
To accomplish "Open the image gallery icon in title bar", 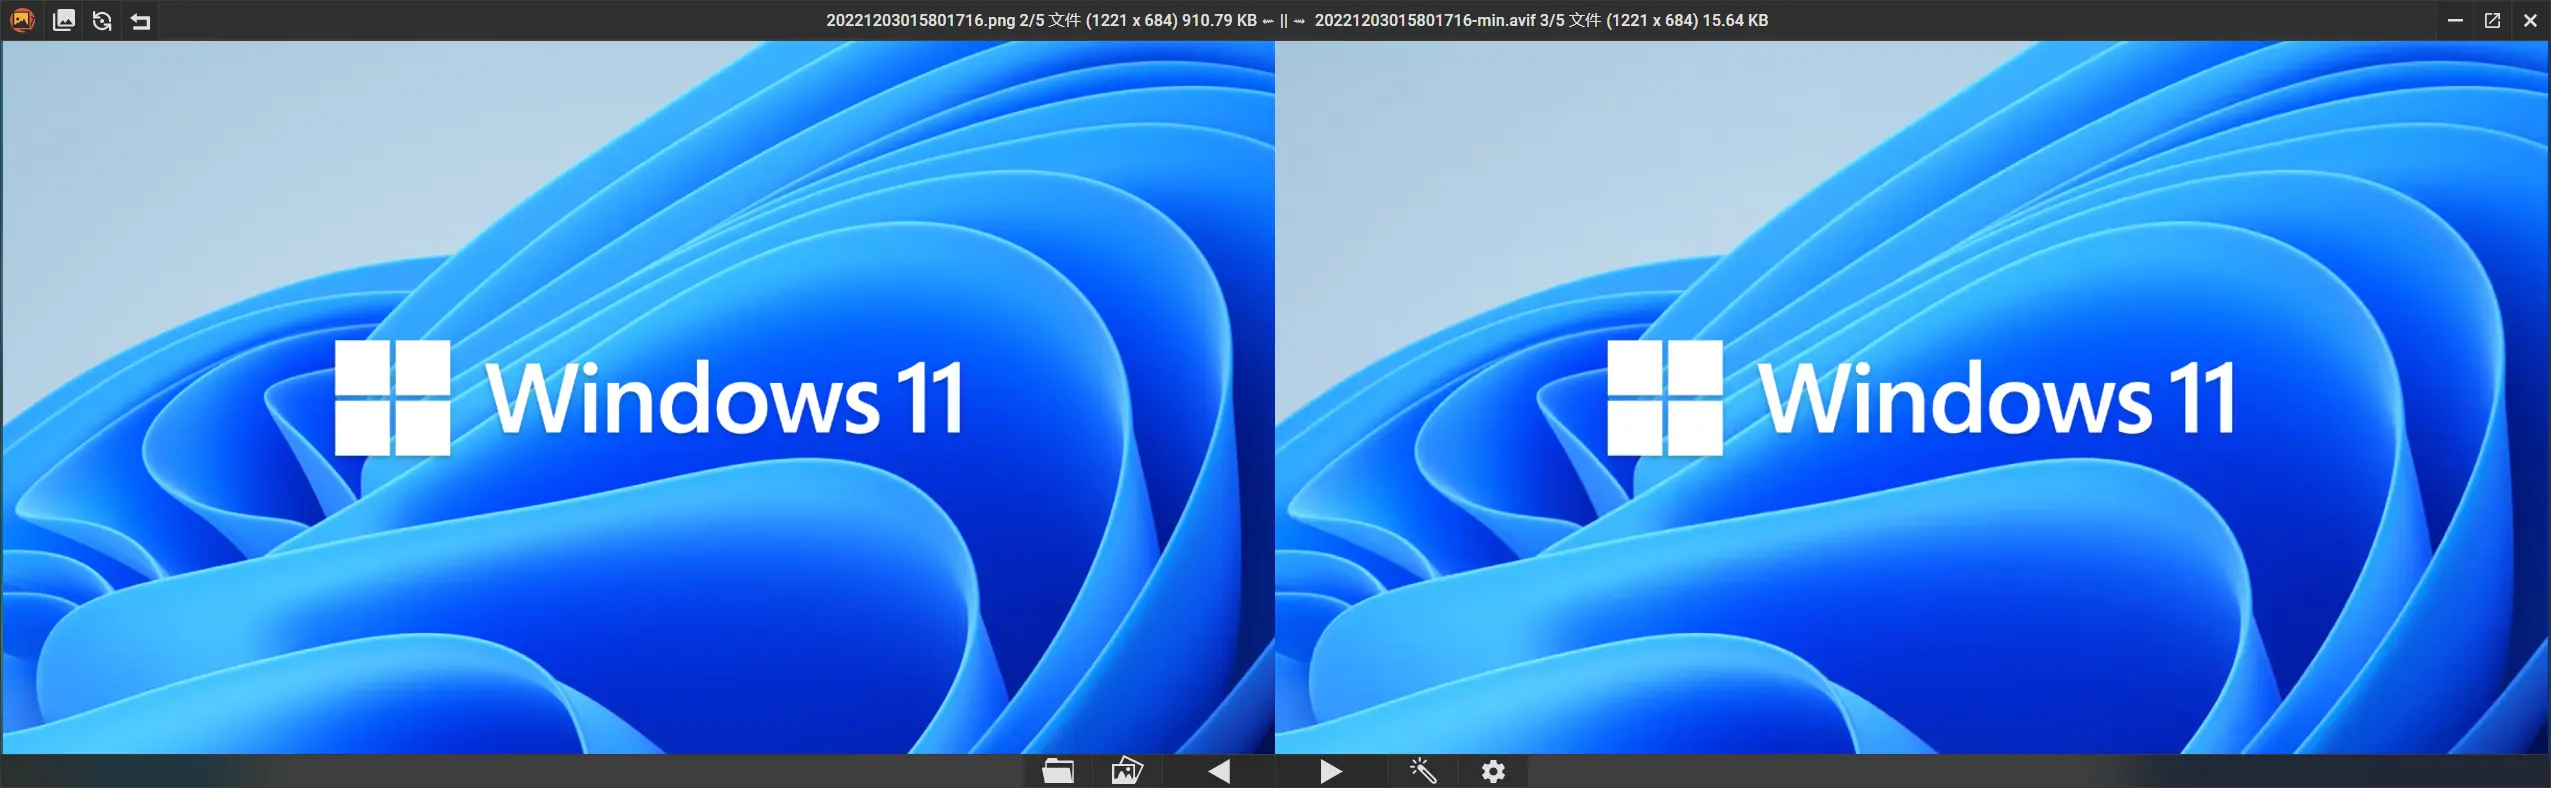I will click(x=64, y=20).
